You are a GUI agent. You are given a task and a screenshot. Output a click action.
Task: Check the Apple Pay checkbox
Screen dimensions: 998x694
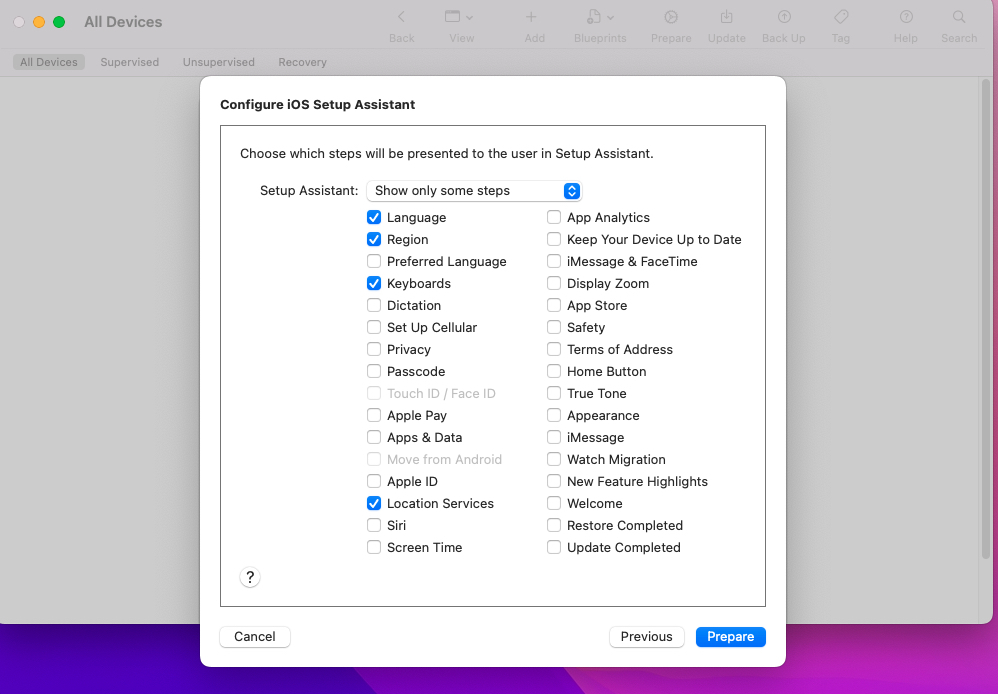click(x=374, y=416)
